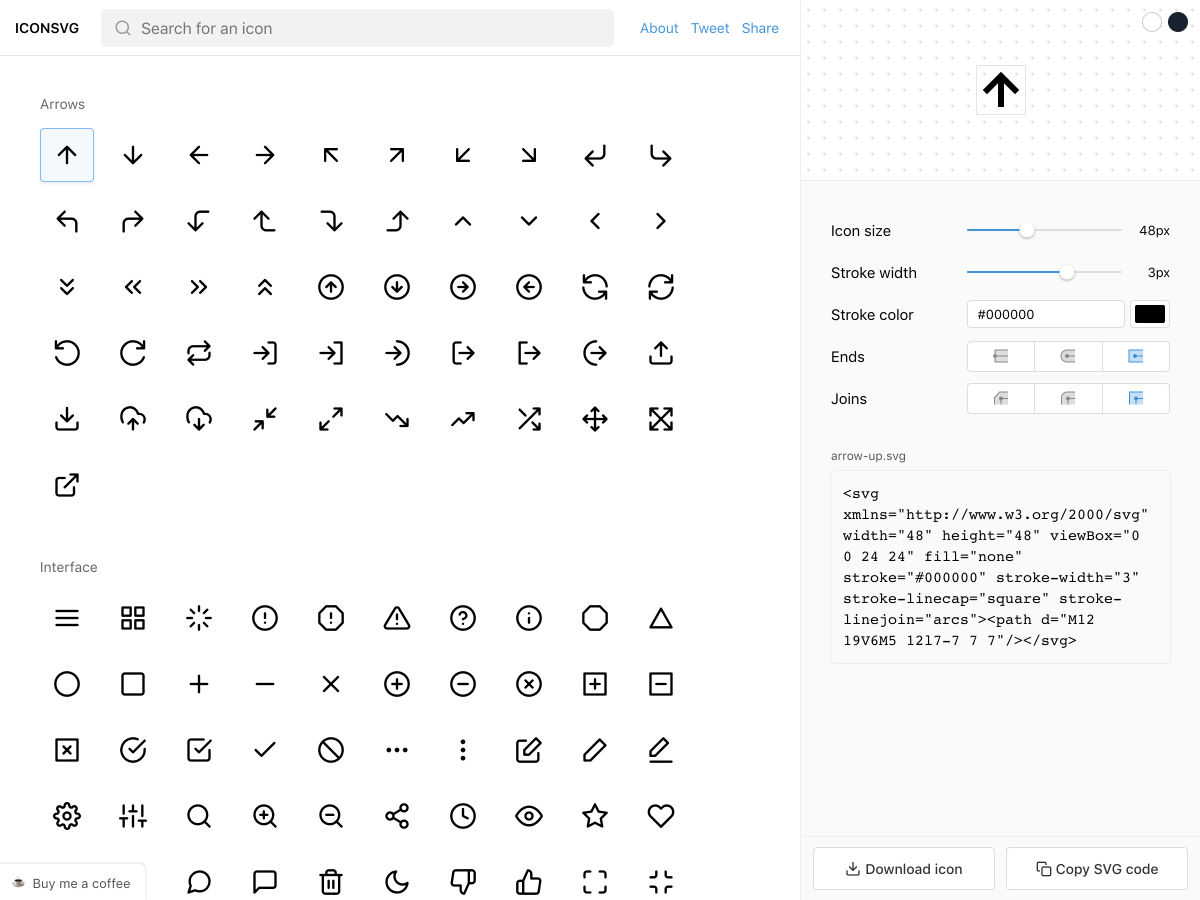1200x900 pixels.
Task: Go to ICONSVG home logo
Action: [47, 28]
